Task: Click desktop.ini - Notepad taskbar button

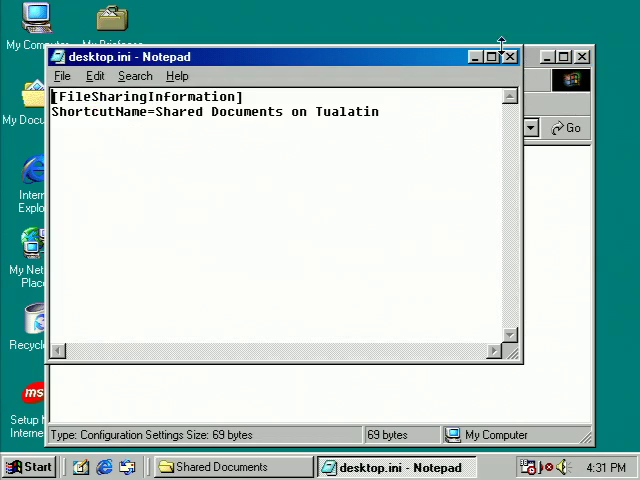Action: [396, 467]
